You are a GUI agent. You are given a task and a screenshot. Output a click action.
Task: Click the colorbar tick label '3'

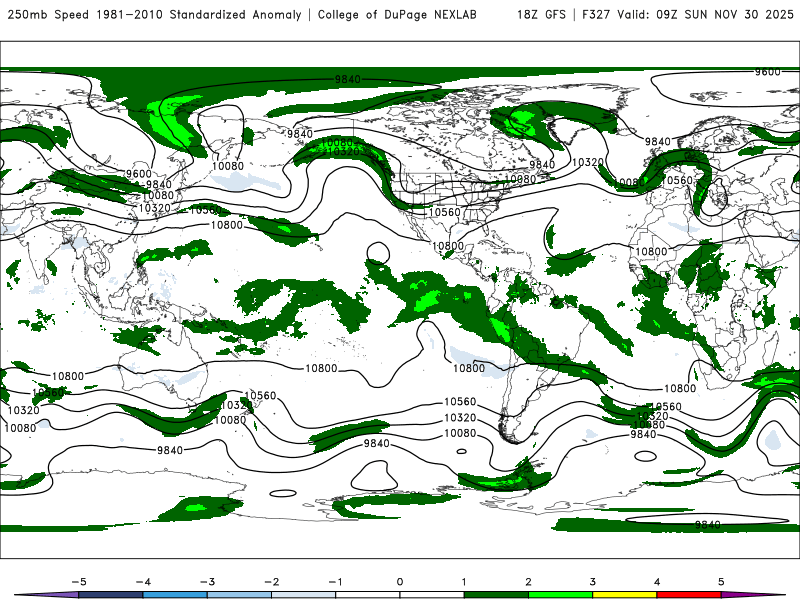pyautogui.click(x=592, y=582)
